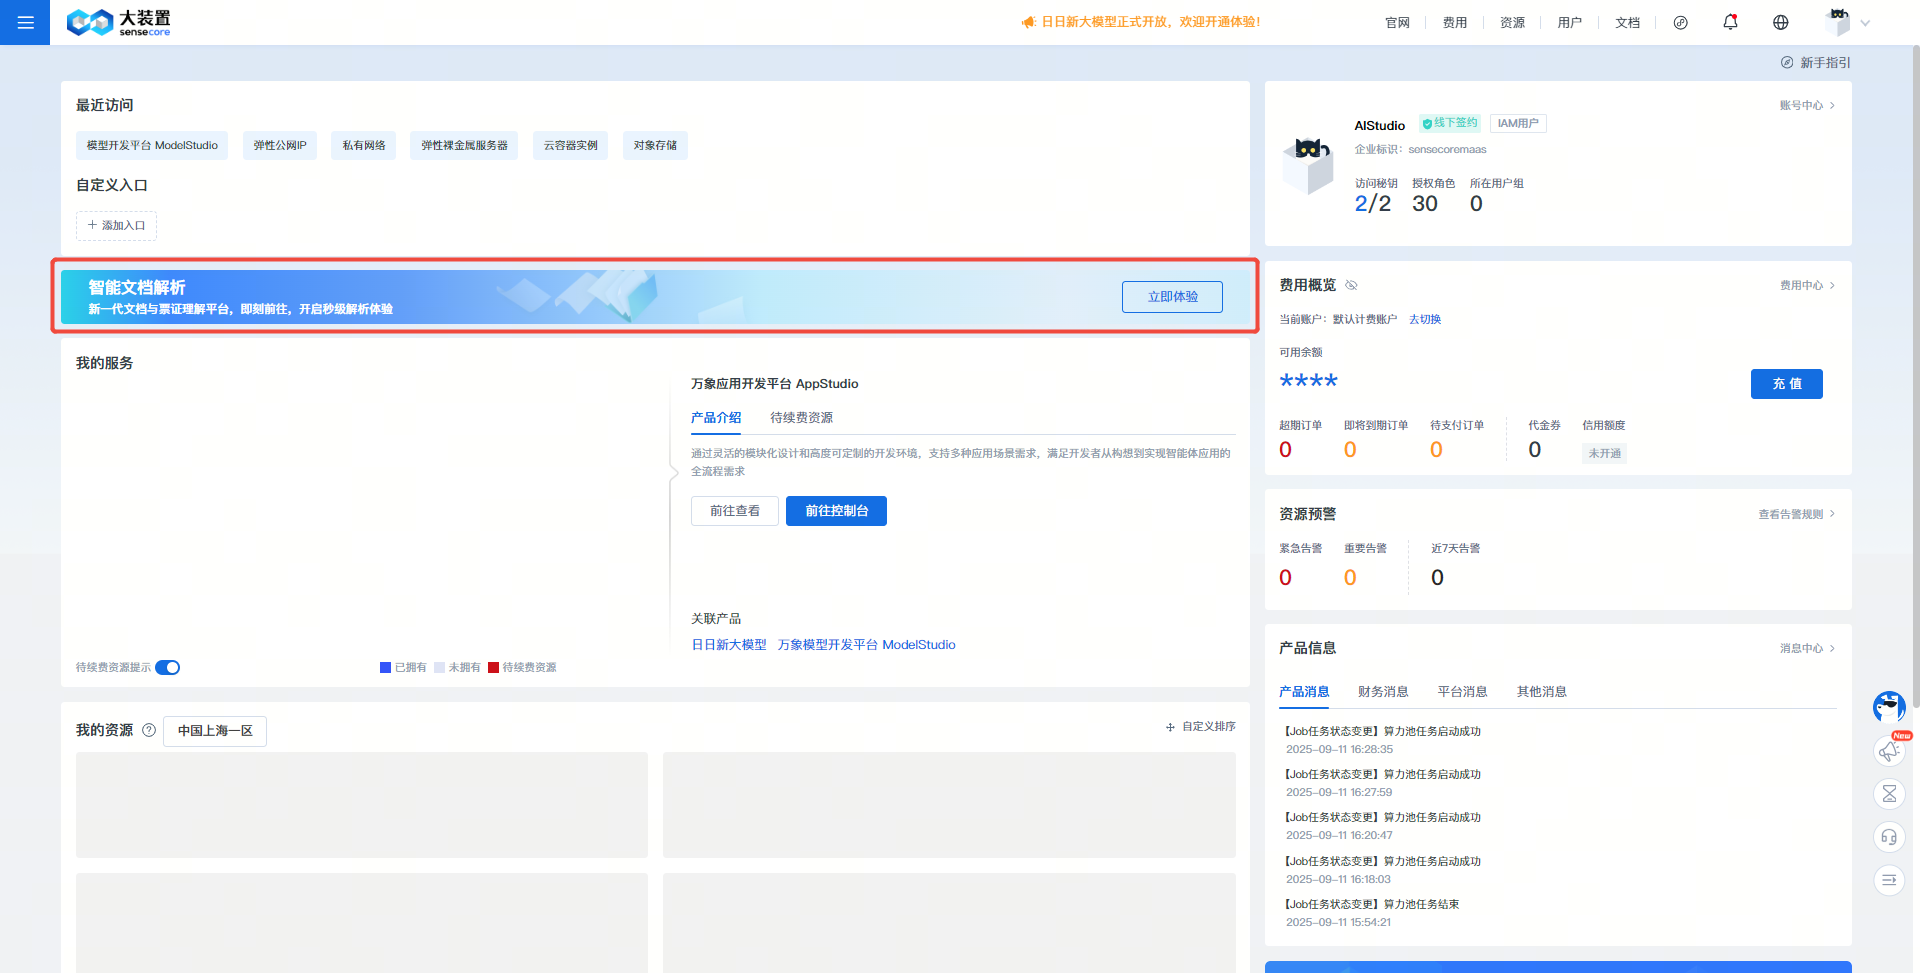Click the 访问秘钥 count 2/2
This screenshot has width=1920, height=973.
(x=1372, y=204)
